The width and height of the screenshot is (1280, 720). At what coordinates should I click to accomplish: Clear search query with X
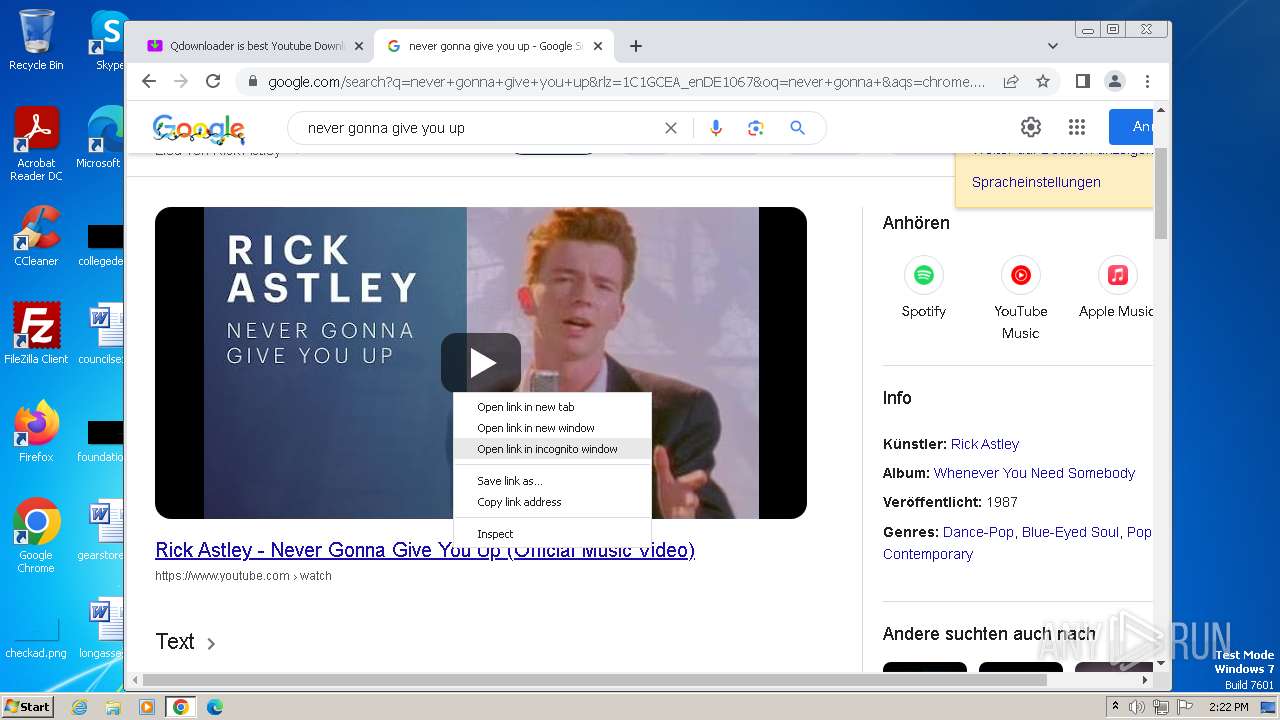point(671,128)
